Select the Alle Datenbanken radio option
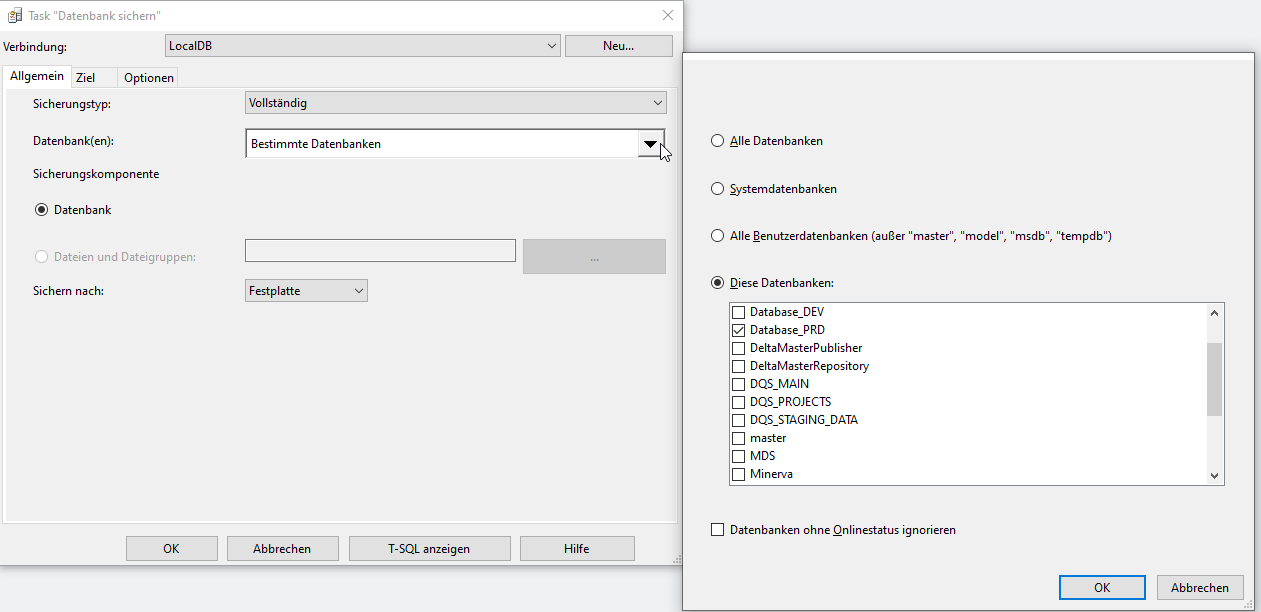The image size is (1261, 612). click(717, 141)
